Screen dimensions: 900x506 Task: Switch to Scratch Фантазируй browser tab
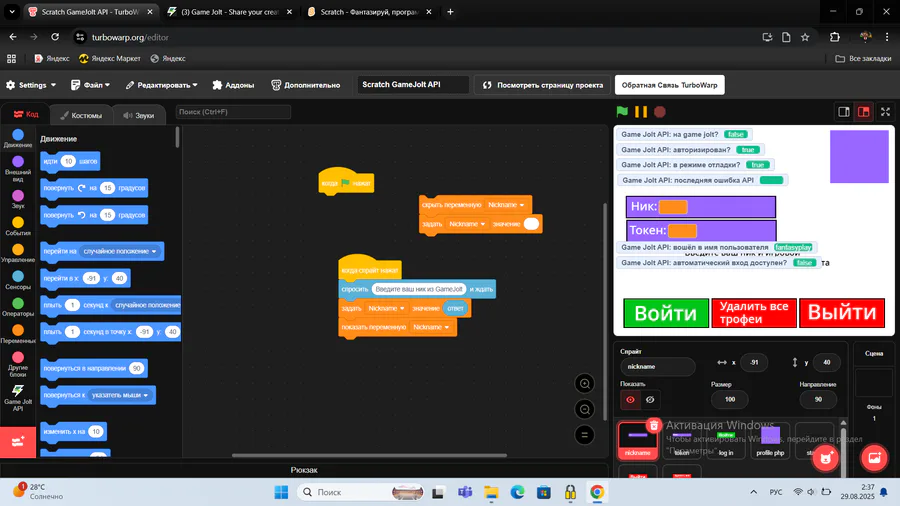coord(370,11)
